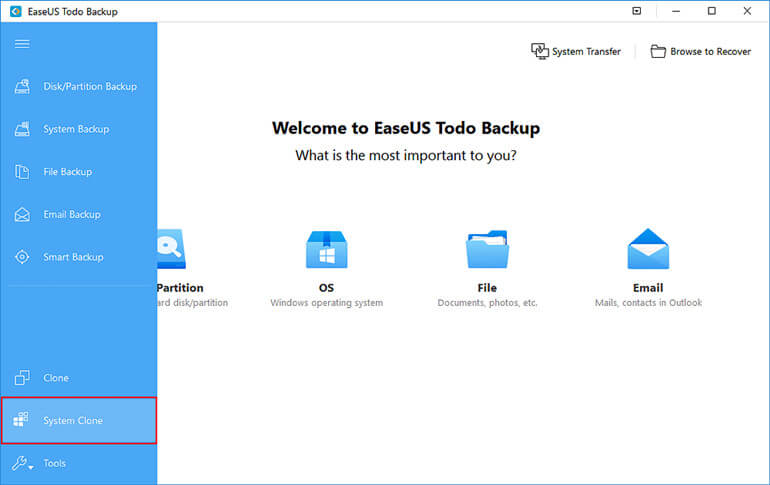Select the File folder icon
The width and height of the screenshot is (770, 485).
(487, 249)
